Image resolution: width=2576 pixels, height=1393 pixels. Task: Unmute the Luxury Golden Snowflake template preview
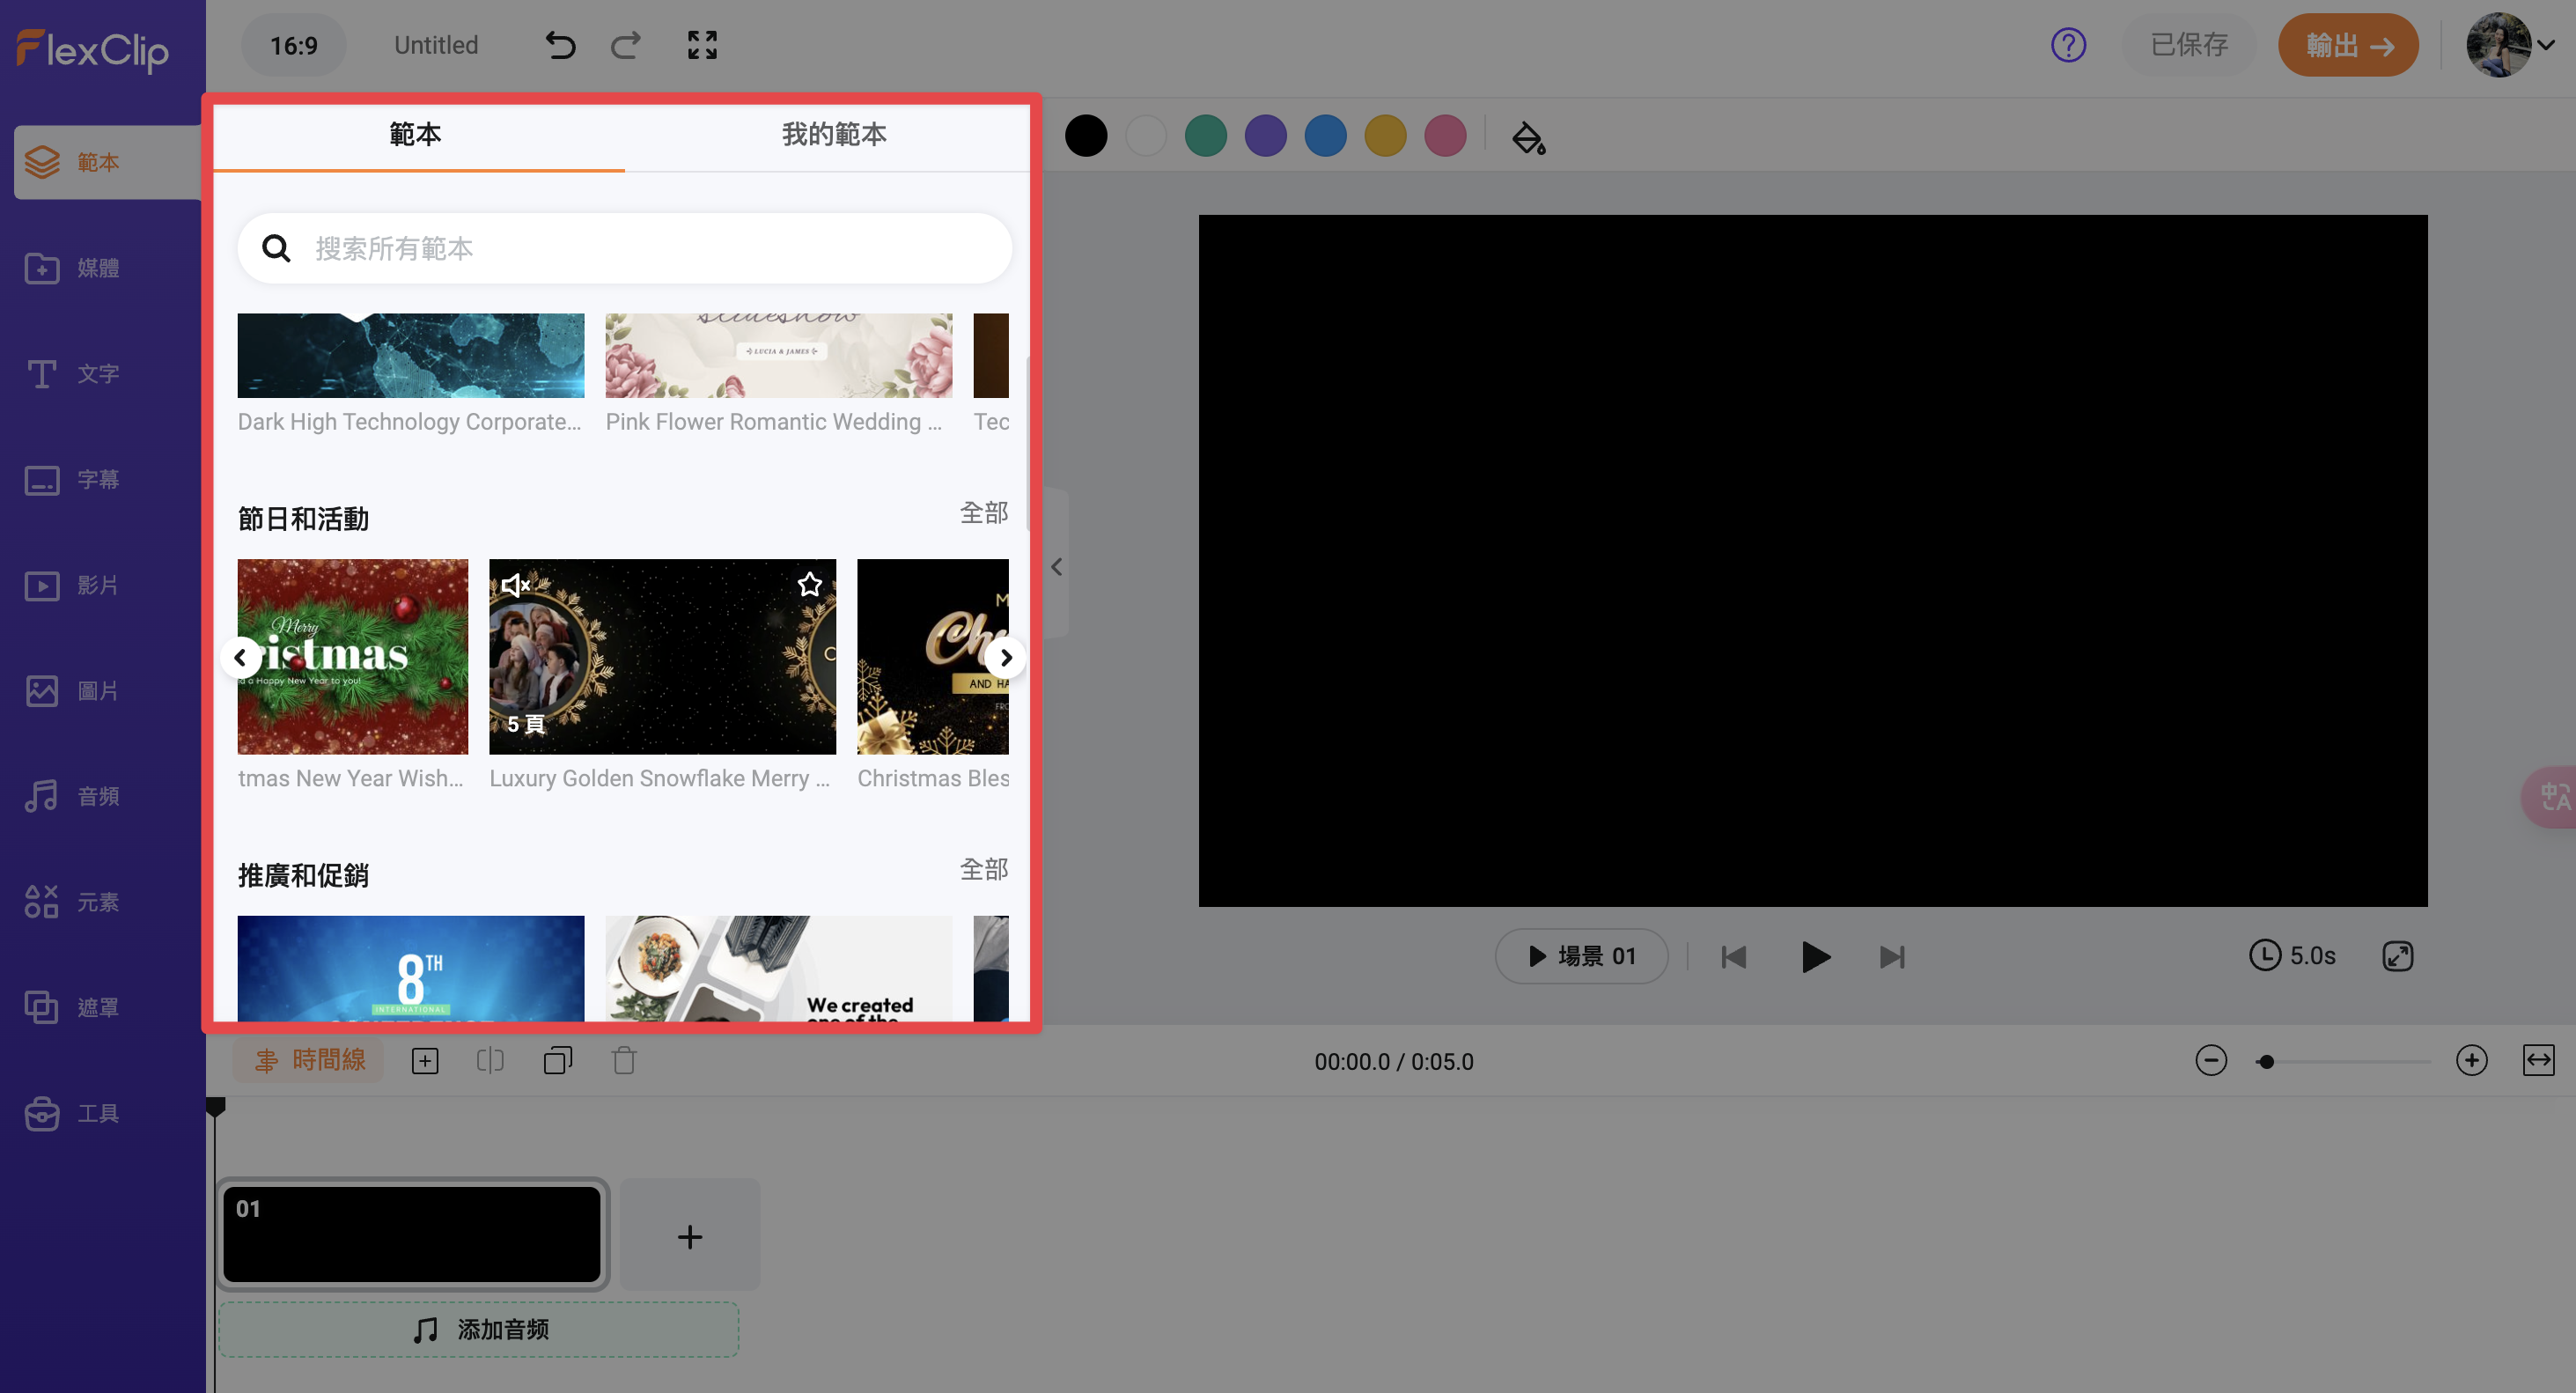(x=516, y=585)
